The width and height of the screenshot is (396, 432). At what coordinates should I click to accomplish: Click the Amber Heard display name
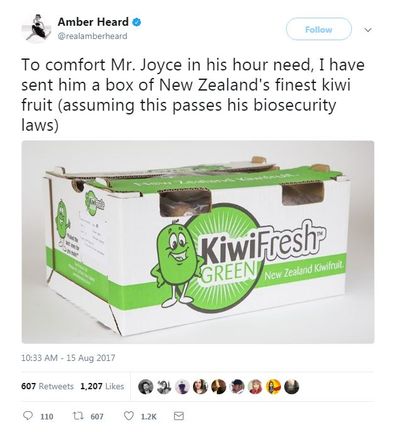coord(93,22)
